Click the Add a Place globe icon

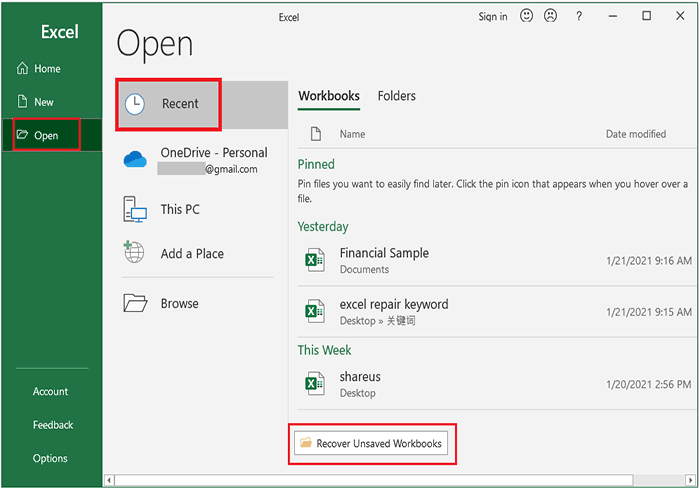(134, 253)
